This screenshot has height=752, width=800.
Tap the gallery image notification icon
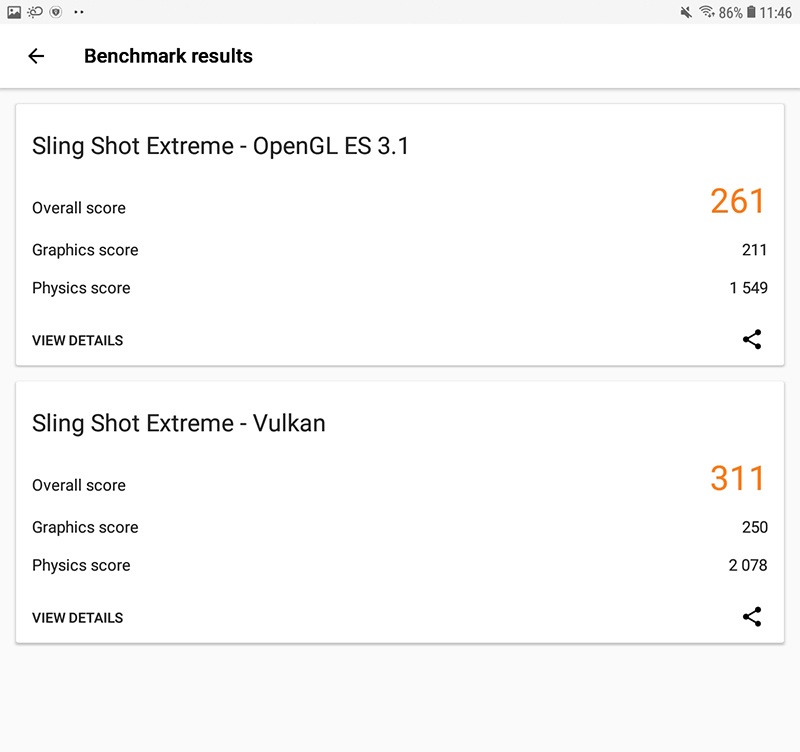coord(14,12)
